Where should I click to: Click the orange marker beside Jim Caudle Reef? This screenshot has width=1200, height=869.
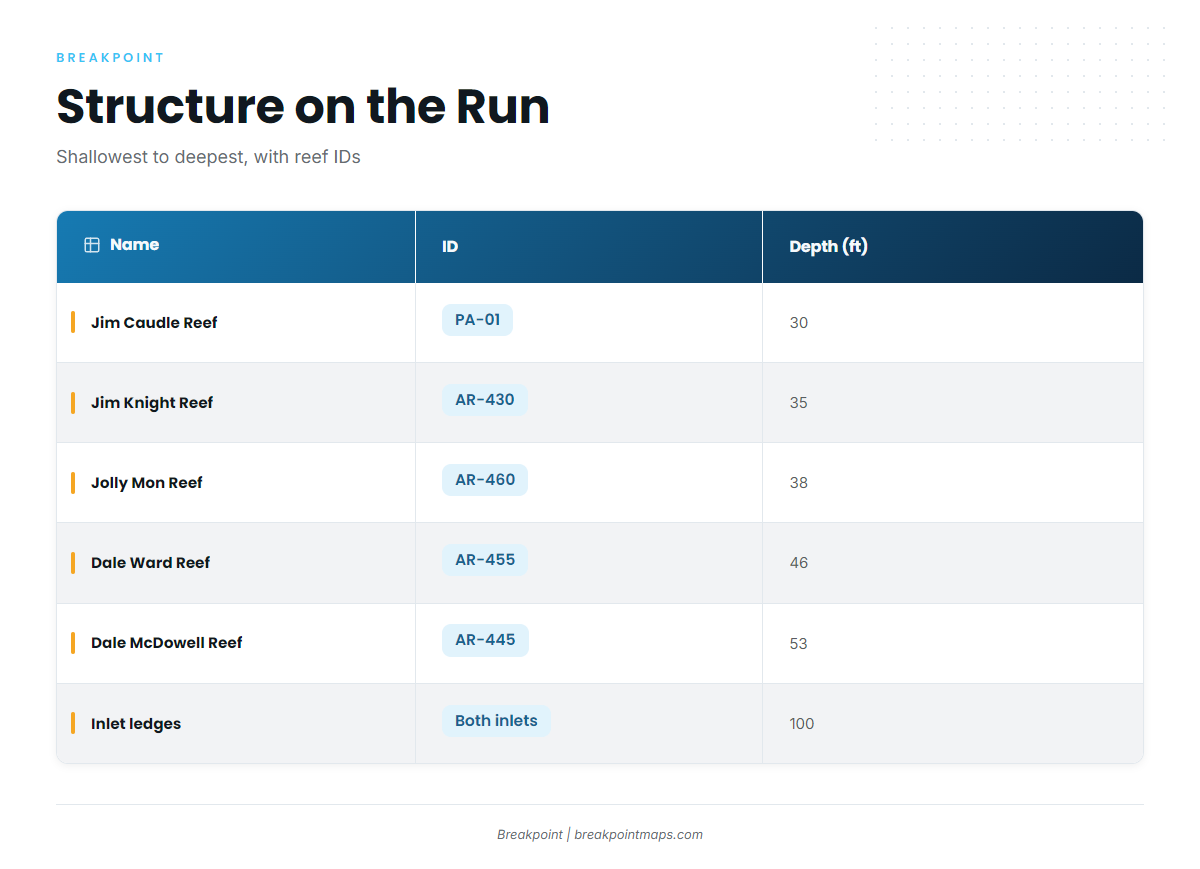pos(73,322)
